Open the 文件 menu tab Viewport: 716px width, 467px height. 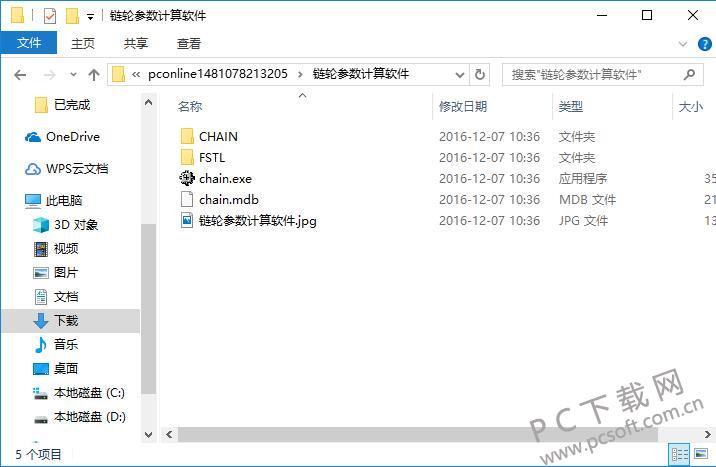click(29, 43)
